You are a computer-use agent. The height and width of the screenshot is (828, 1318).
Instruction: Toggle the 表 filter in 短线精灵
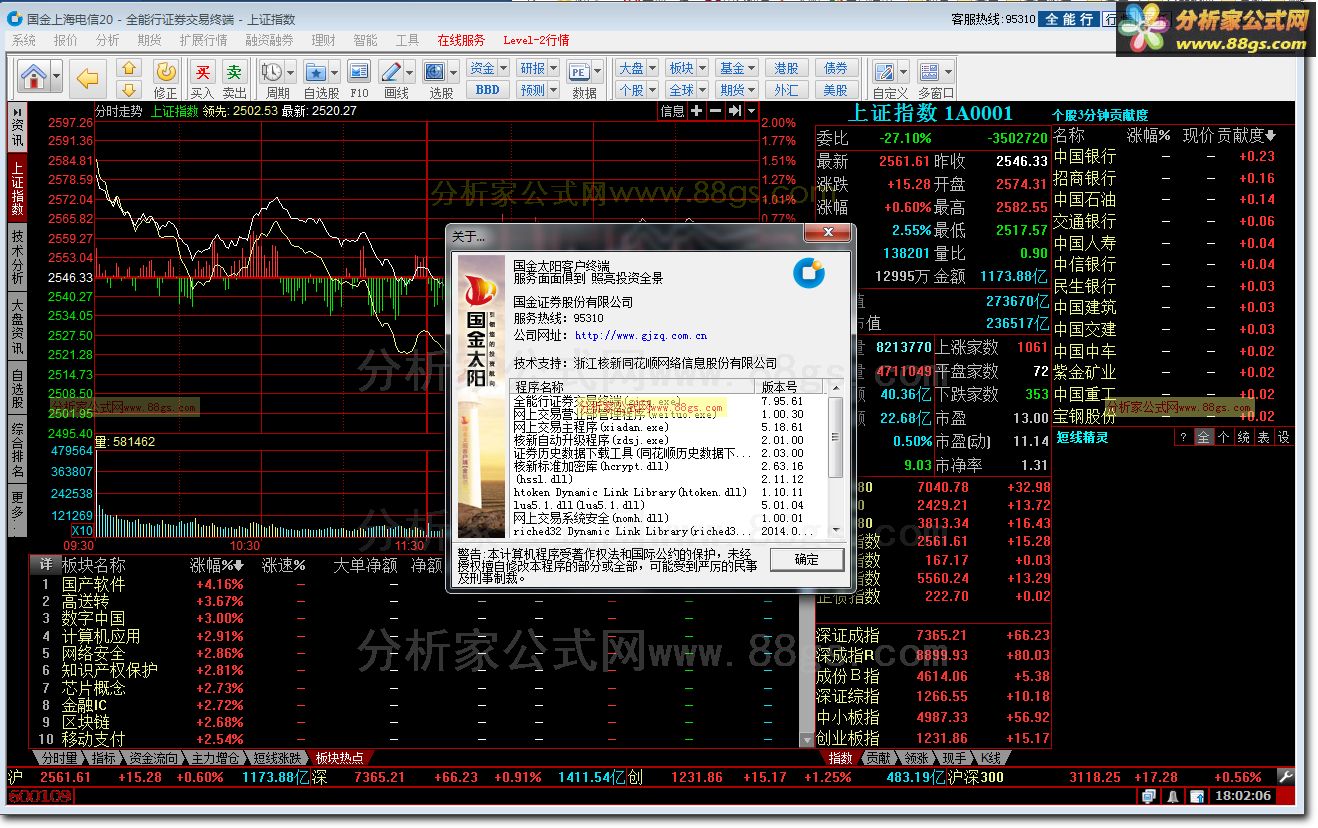[1263, 438]
